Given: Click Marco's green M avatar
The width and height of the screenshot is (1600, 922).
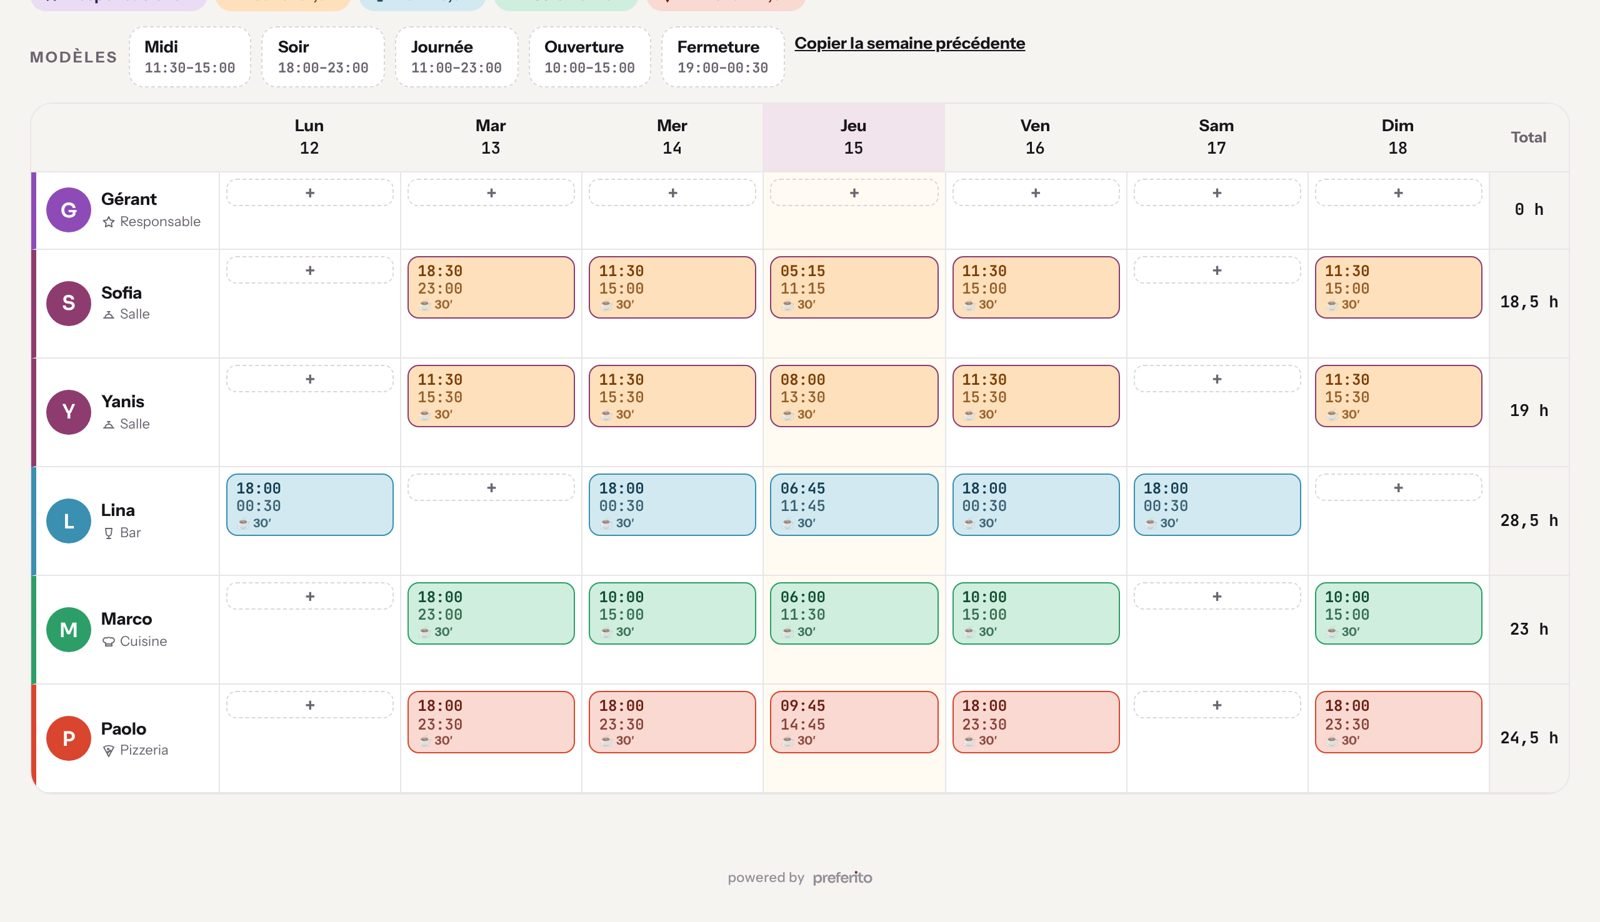Looking at the screenshot, I should (69, 630).
